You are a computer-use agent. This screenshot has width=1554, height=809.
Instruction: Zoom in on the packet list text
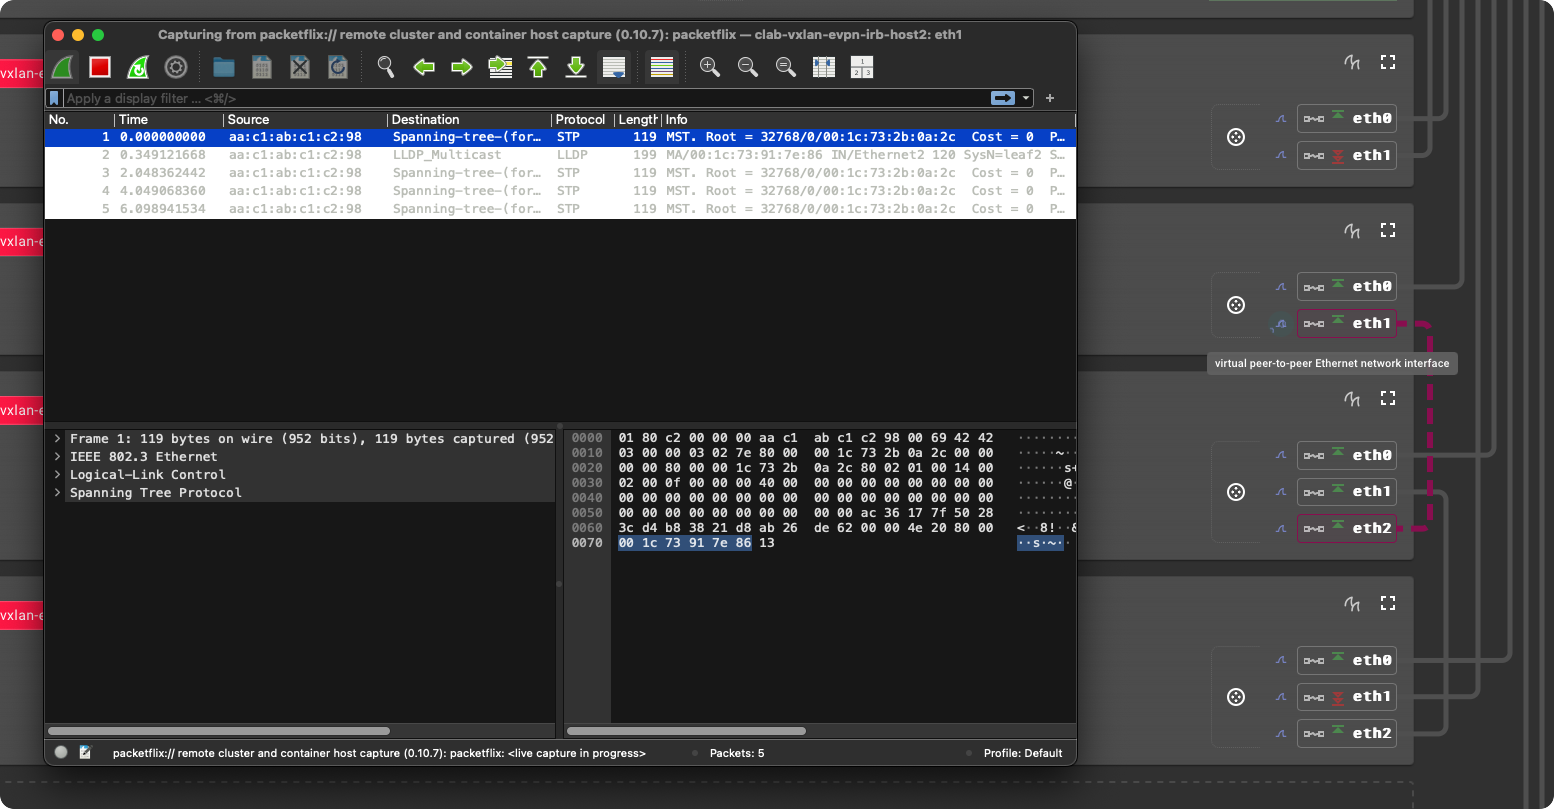tap(710, 67)
